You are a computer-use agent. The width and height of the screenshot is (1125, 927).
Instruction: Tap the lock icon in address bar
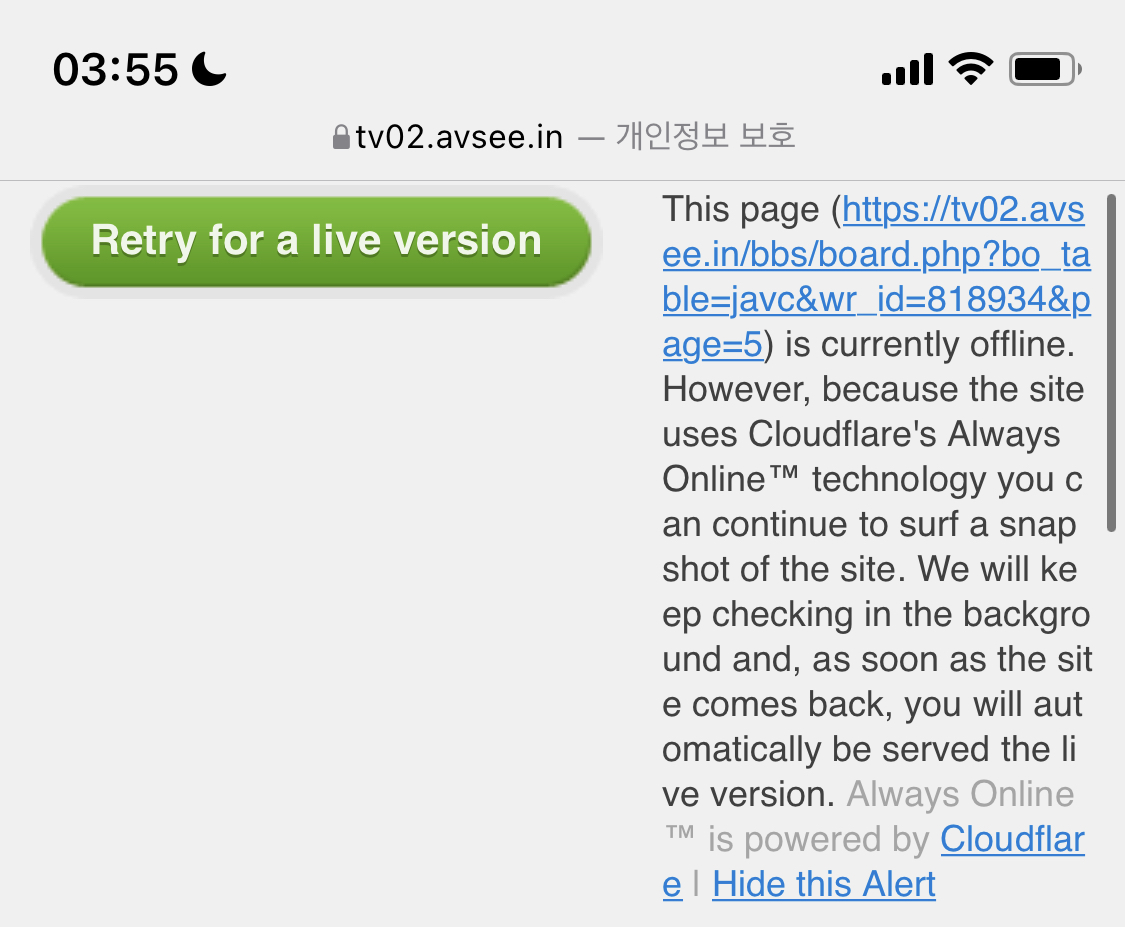click(342, 137)
